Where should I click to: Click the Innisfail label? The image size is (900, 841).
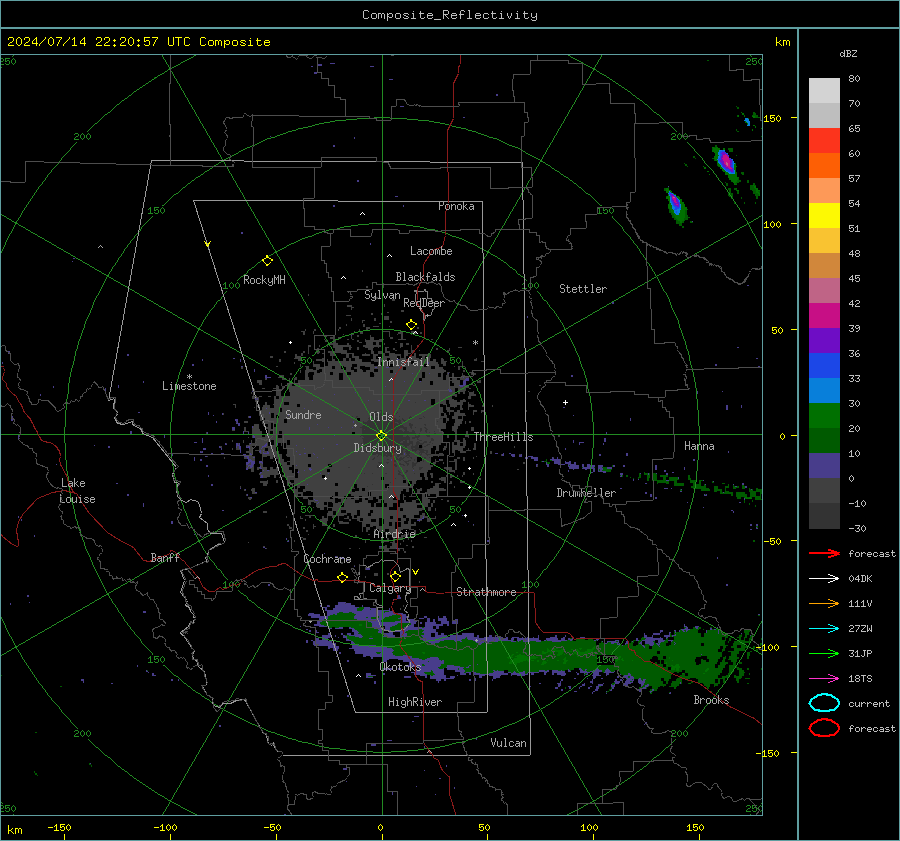(403, 362)
